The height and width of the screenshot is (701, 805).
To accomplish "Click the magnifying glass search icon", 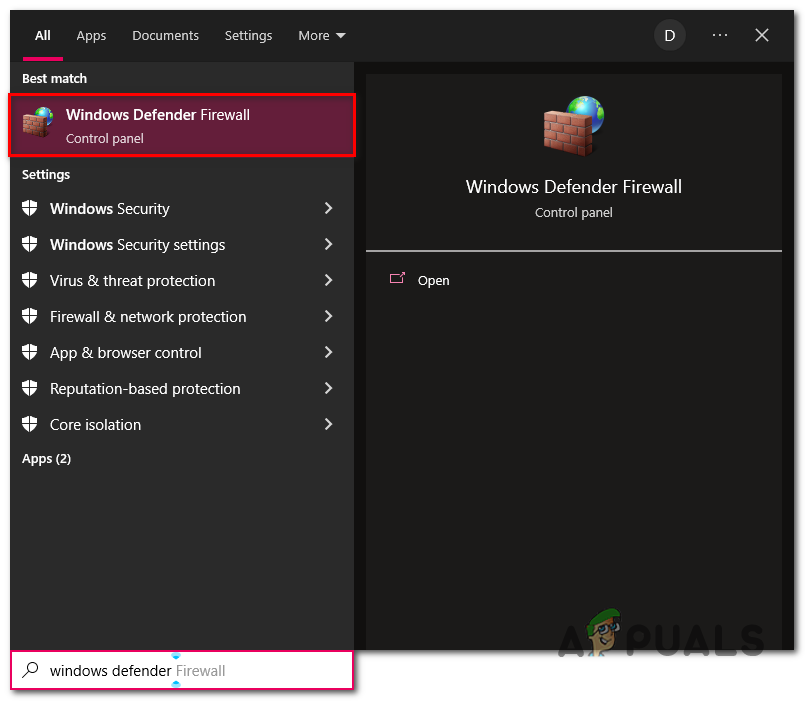I will point(30,670).
